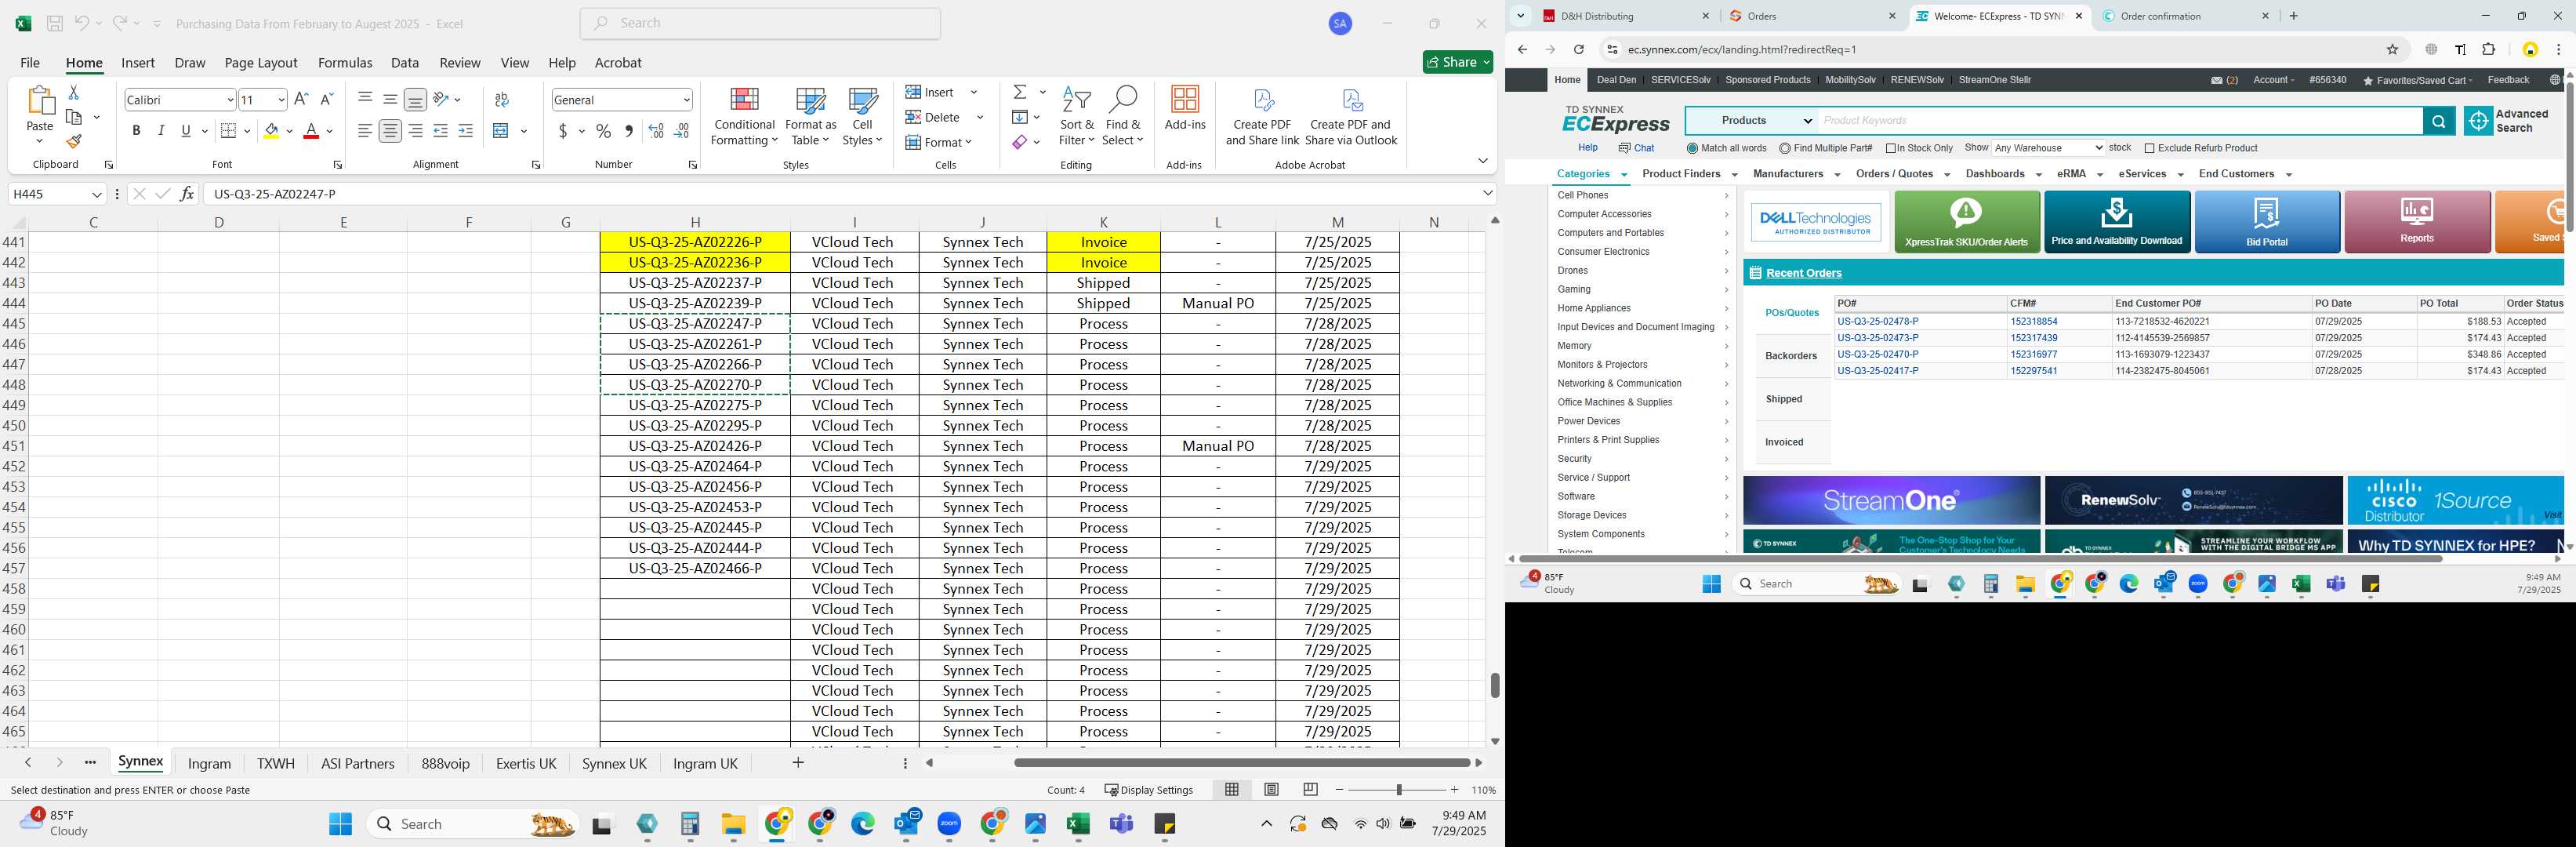Open the Name Box dropdown arrow
The image size is (2576, 847).
point(97,194)
